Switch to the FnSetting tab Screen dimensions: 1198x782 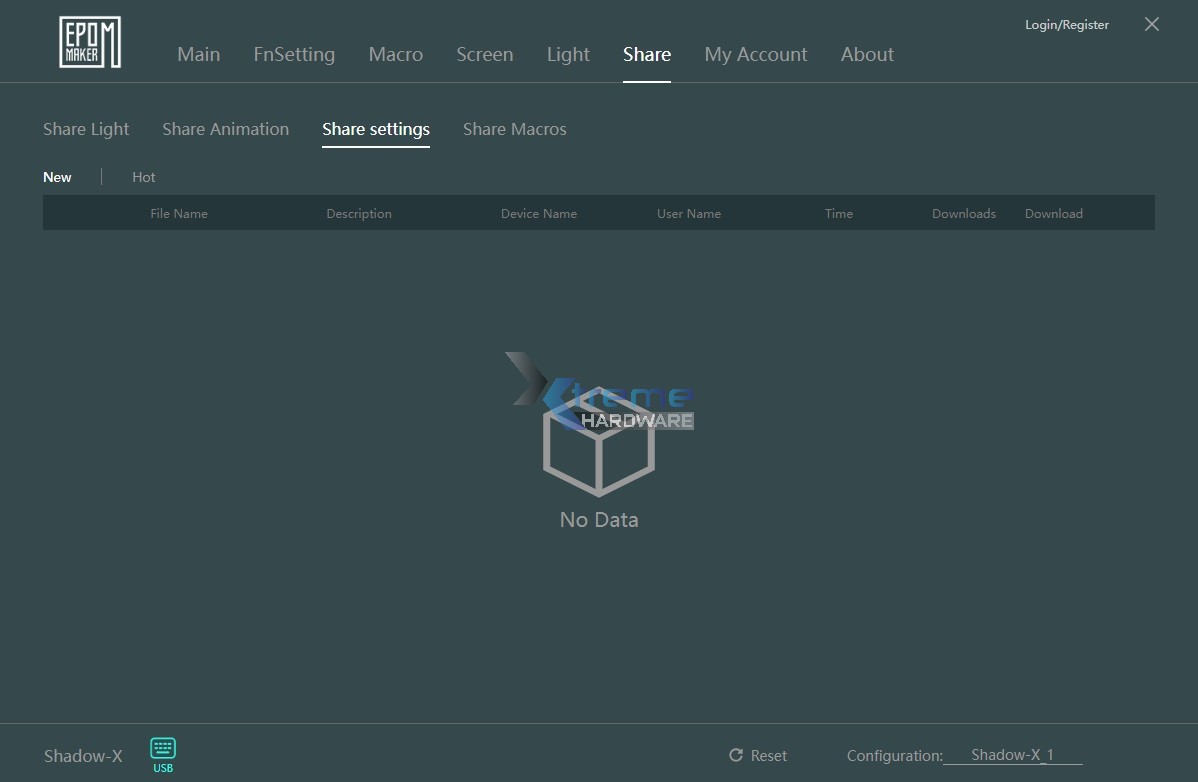(294, 55)
